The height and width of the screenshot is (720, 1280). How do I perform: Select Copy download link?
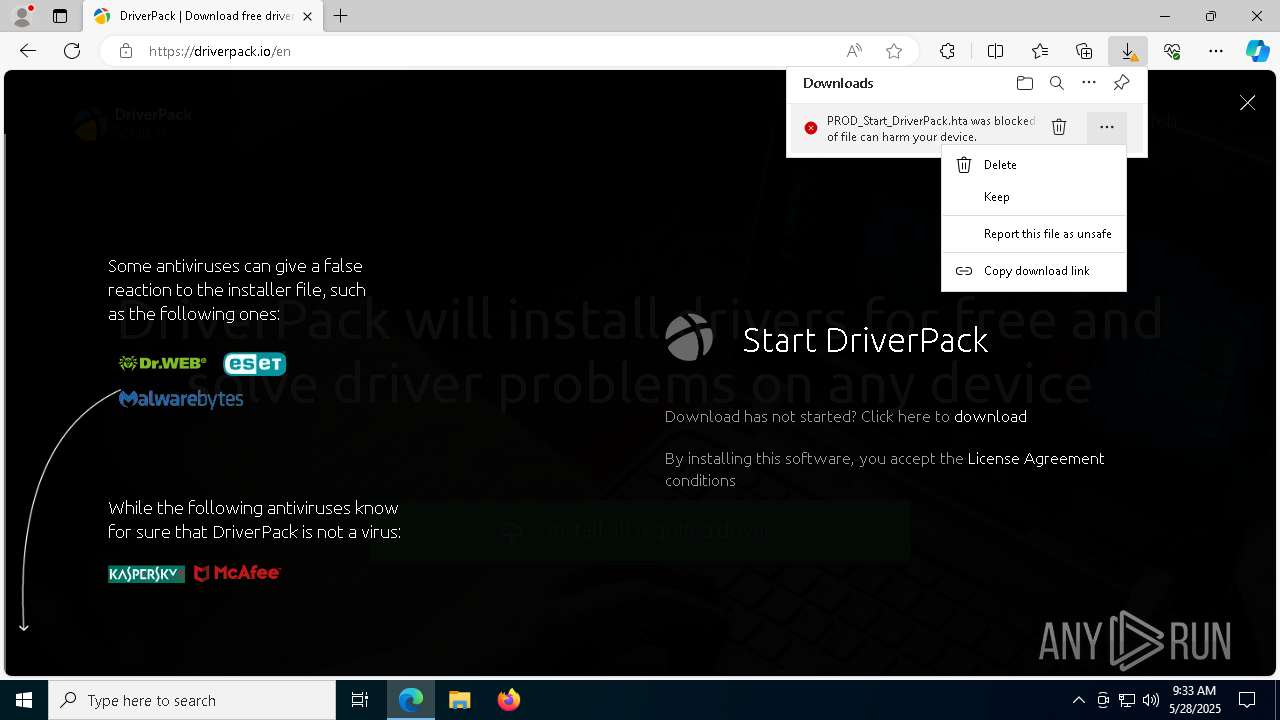pos(1034,271)
